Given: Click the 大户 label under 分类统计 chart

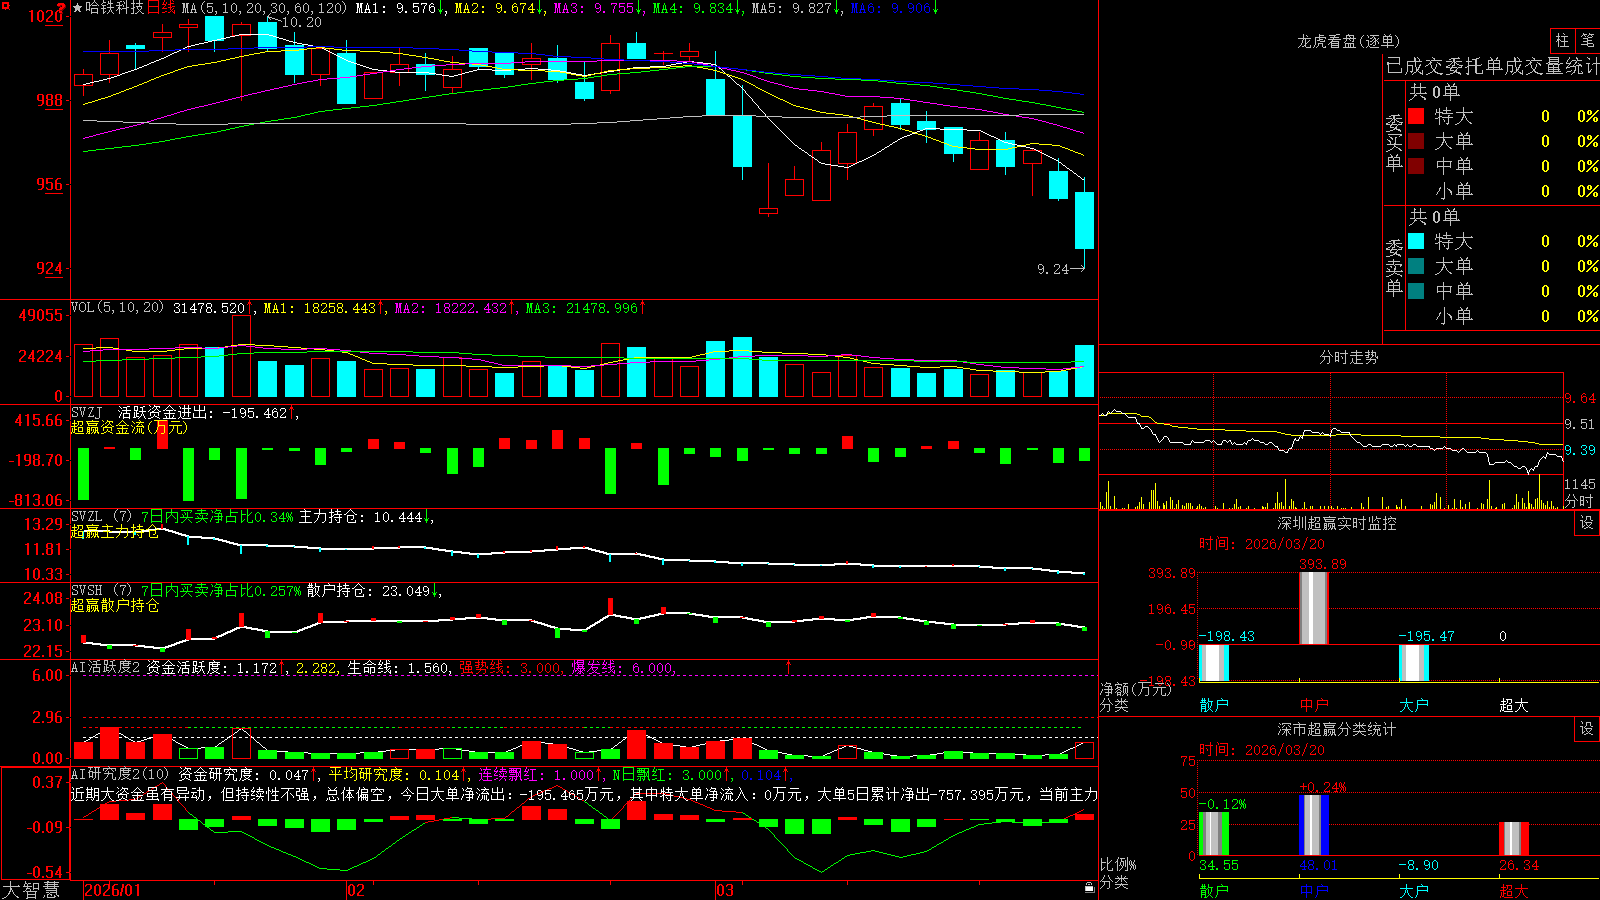Looking at the screenshot, I should [1414, 890].
